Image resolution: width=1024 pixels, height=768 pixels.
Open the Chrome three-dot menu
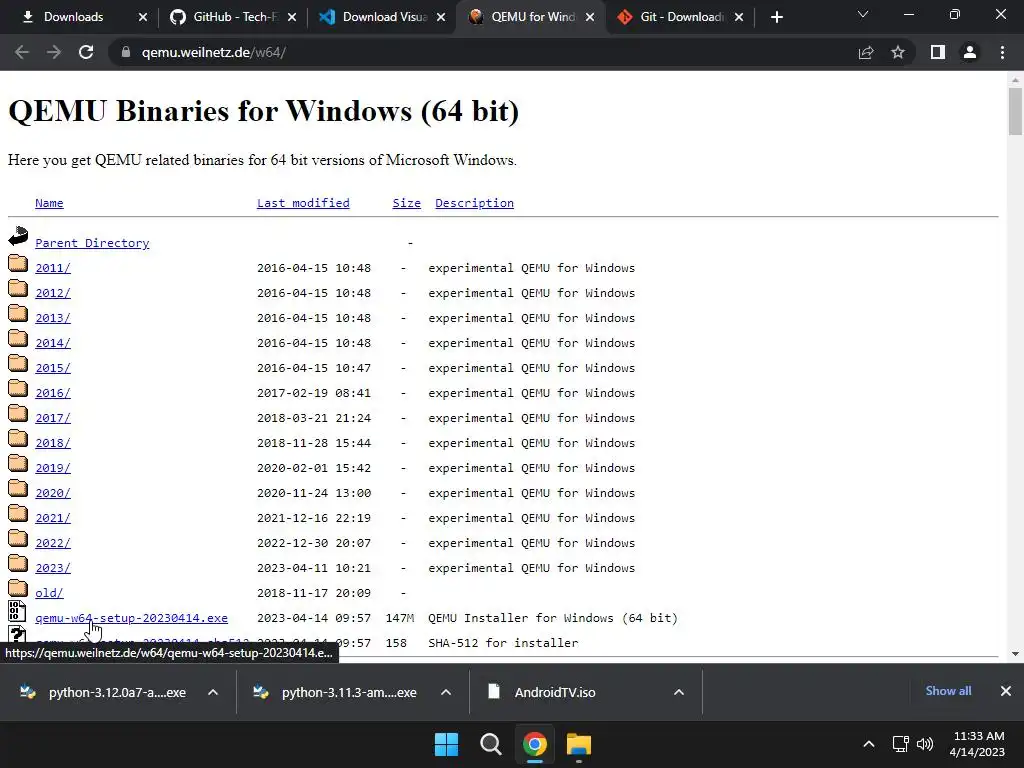click(1002, 52)
